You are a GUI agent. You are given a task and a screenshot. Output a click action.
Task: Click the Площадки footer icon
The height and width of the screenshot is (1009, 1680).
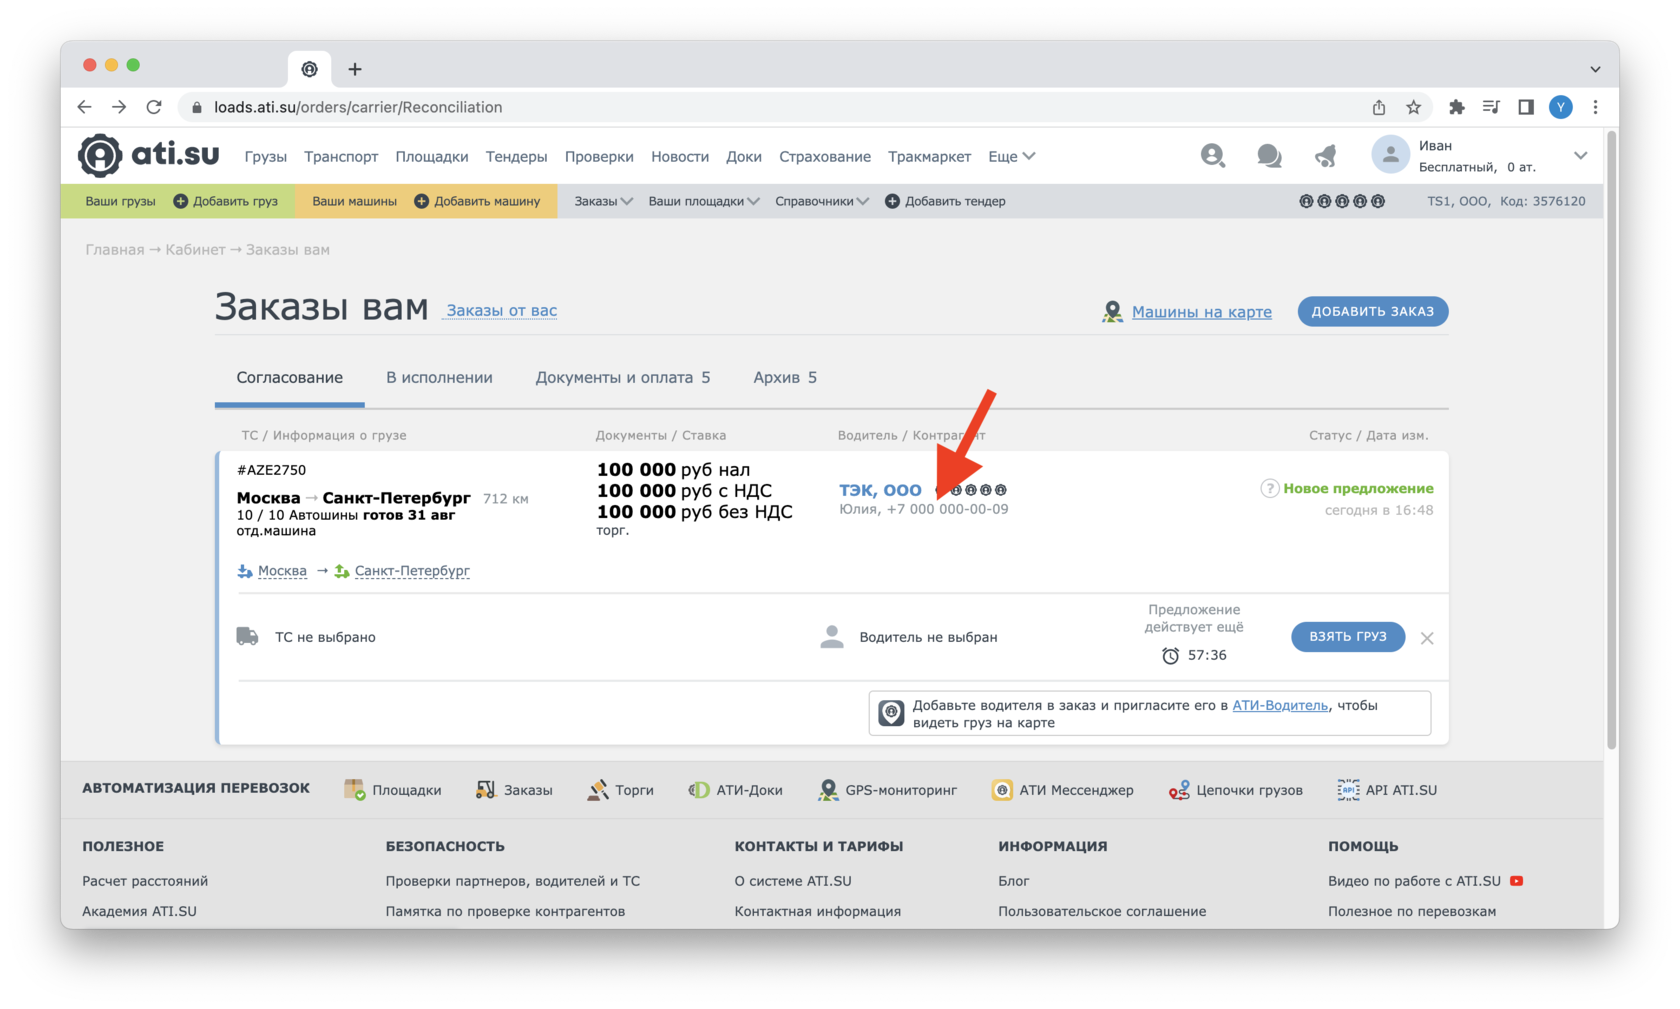[354, 790]
